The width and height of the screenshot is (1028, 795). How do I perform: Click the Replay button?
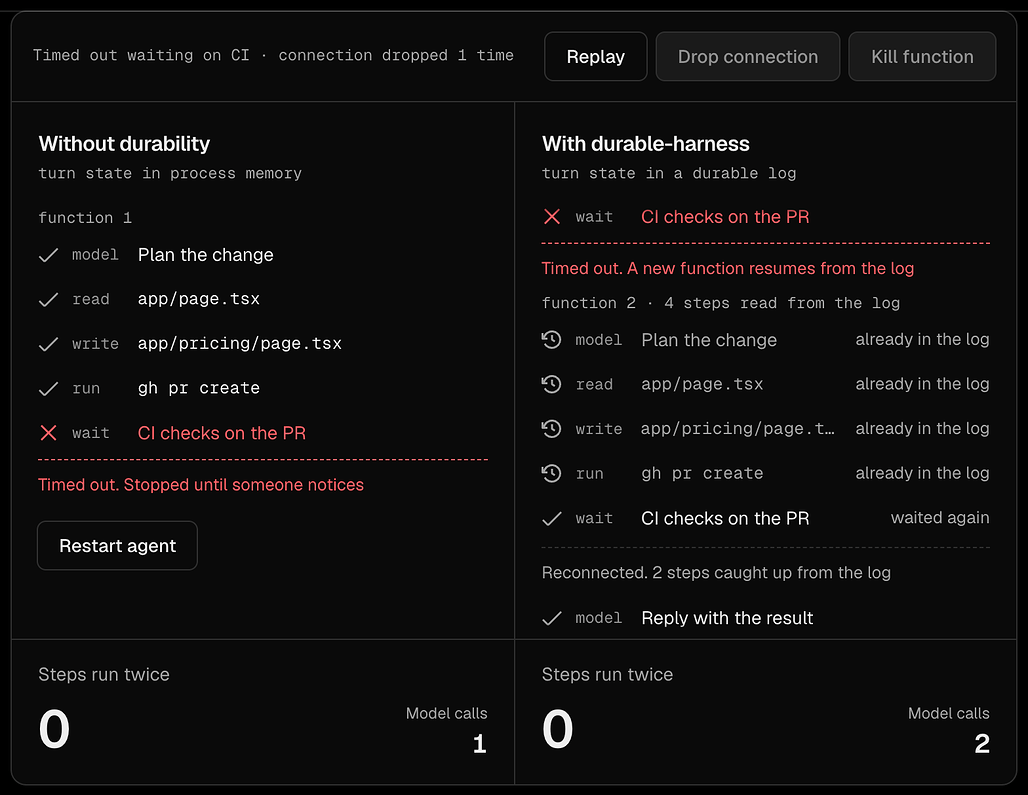(595, 56)
